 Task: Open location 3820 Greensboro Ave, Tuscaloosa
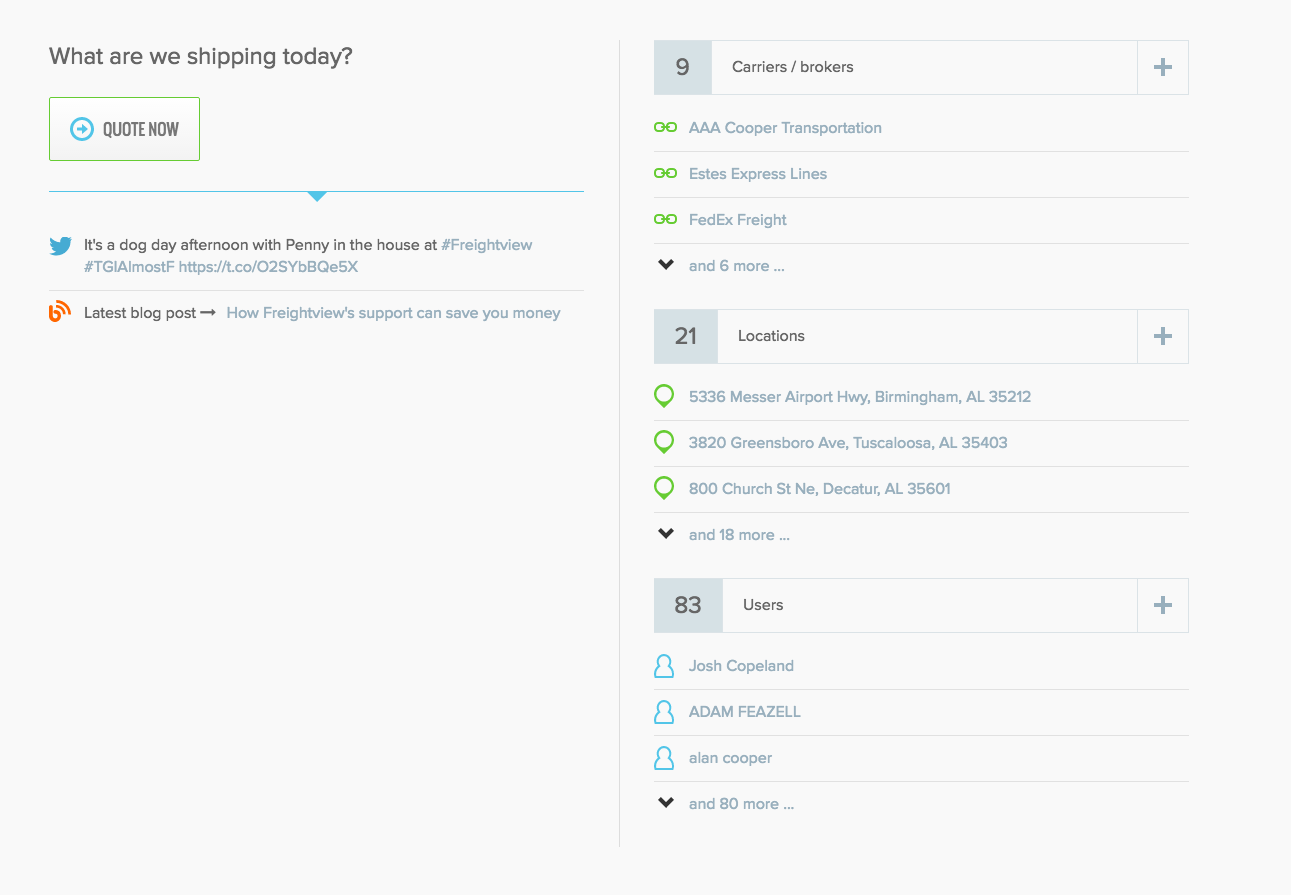848,443
